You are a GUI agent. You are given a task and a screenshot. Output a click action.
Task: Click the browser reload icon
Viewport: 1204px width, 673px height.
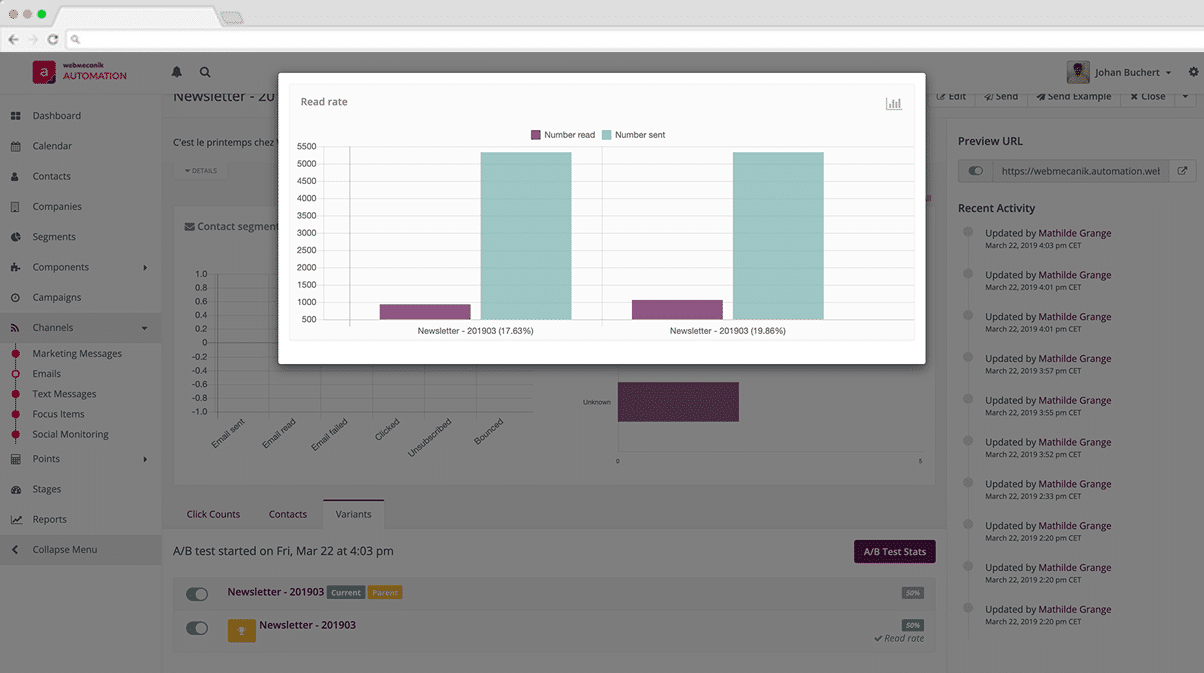pyautogui.click(x=53, y=39)
